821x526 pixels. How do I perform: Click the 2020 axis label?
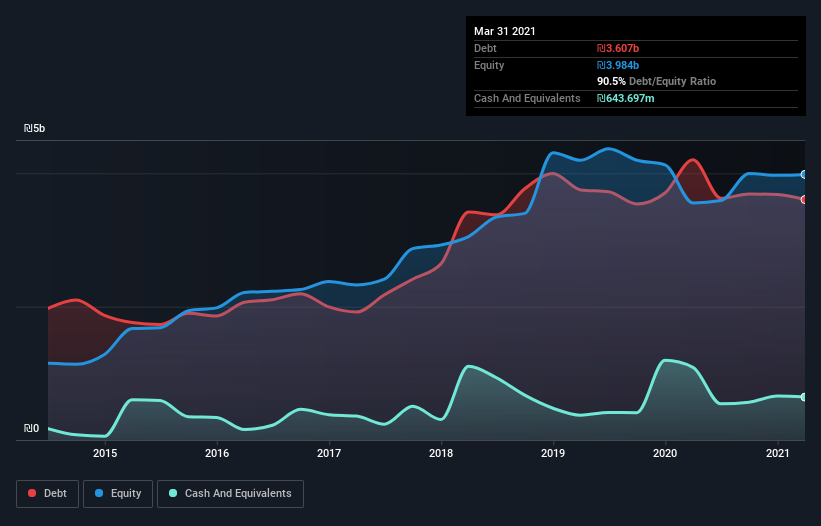pos(665,453)
